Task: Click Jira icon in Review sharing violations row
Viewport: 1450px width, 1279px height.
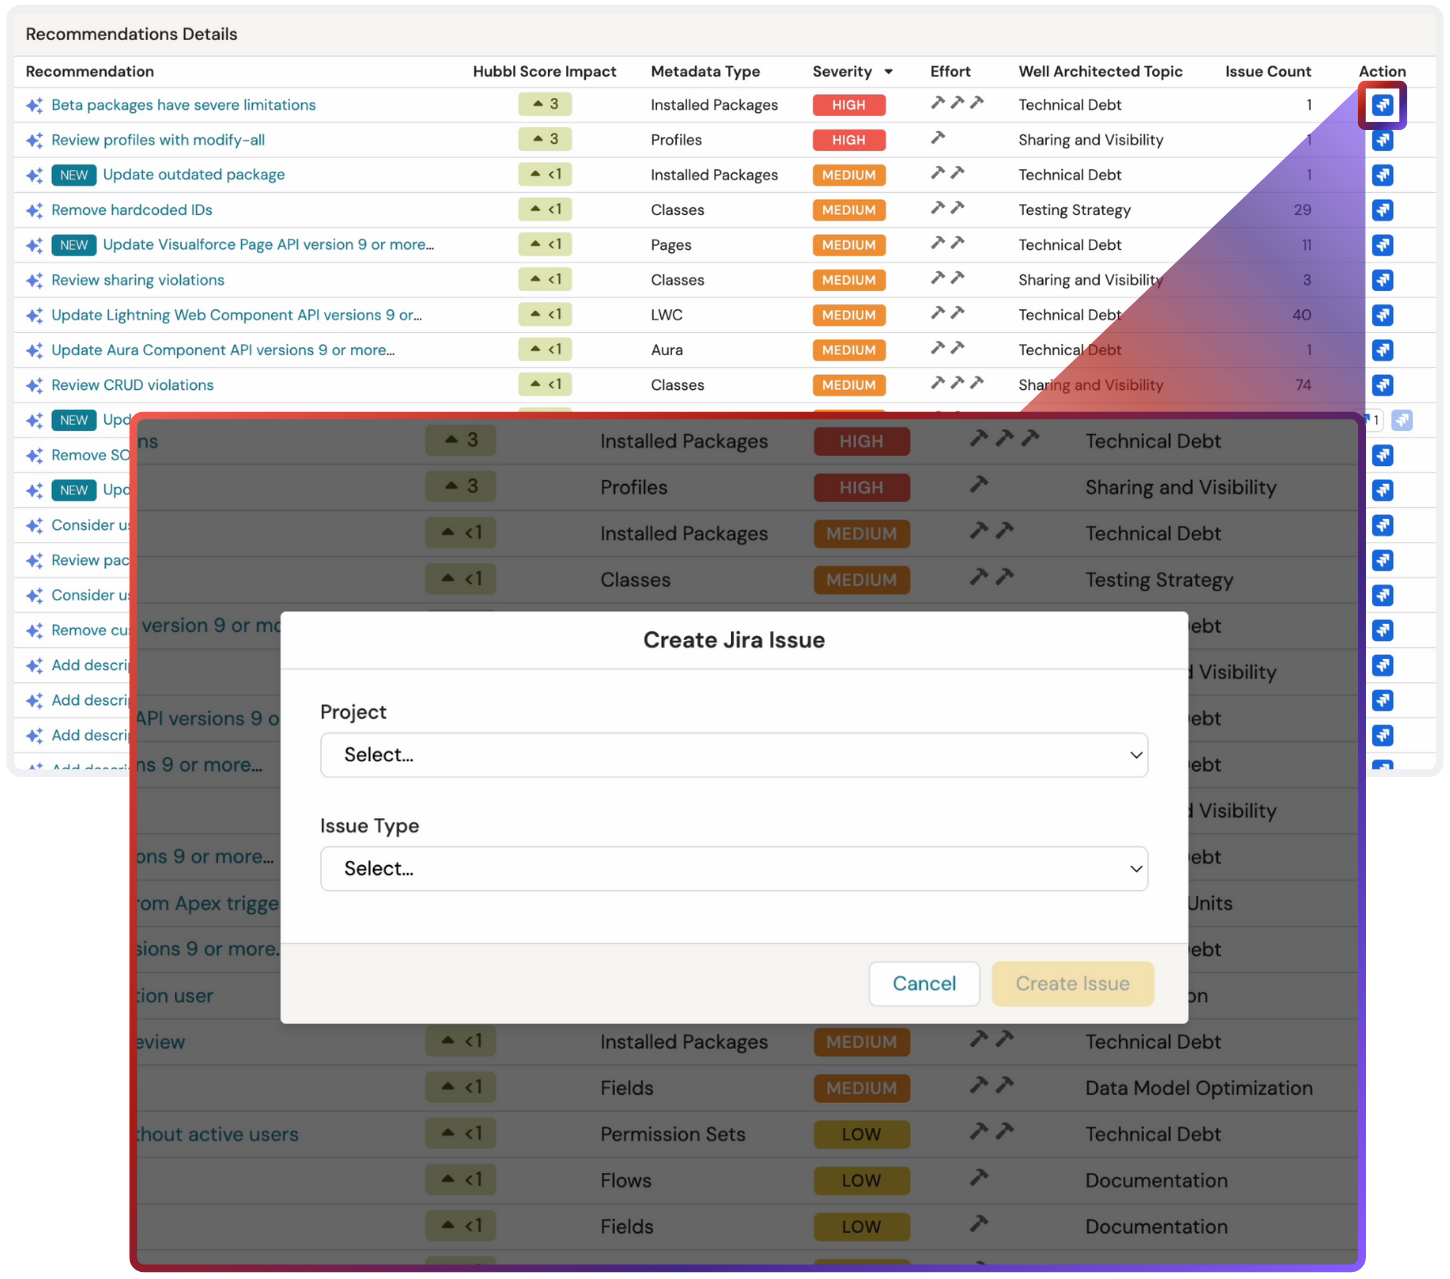Action: pos(1382,280)
